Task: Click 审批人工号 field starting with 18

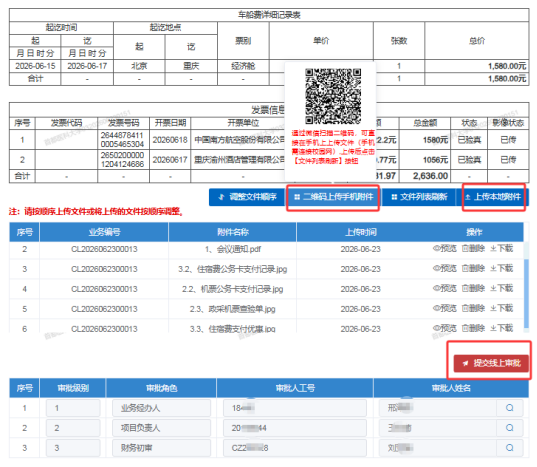Action: 295,408
